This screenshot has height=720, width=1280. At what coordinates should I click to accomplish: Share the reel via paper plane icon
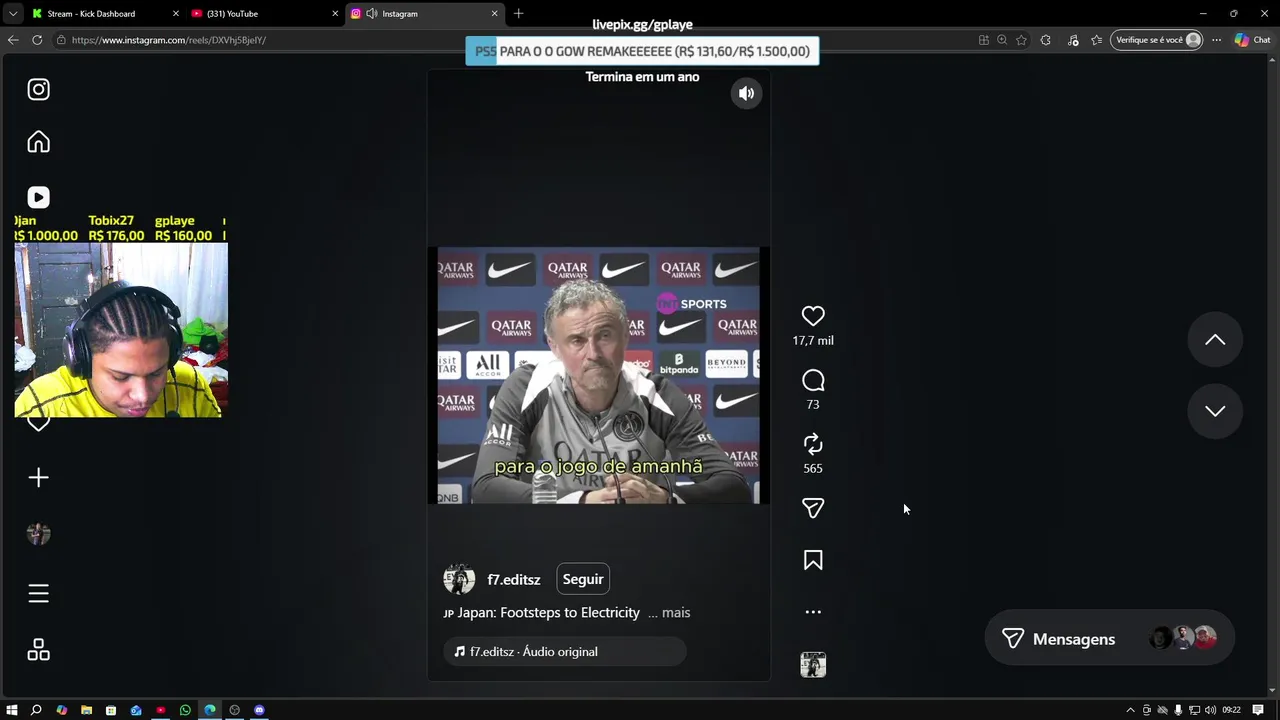(813, 508)
